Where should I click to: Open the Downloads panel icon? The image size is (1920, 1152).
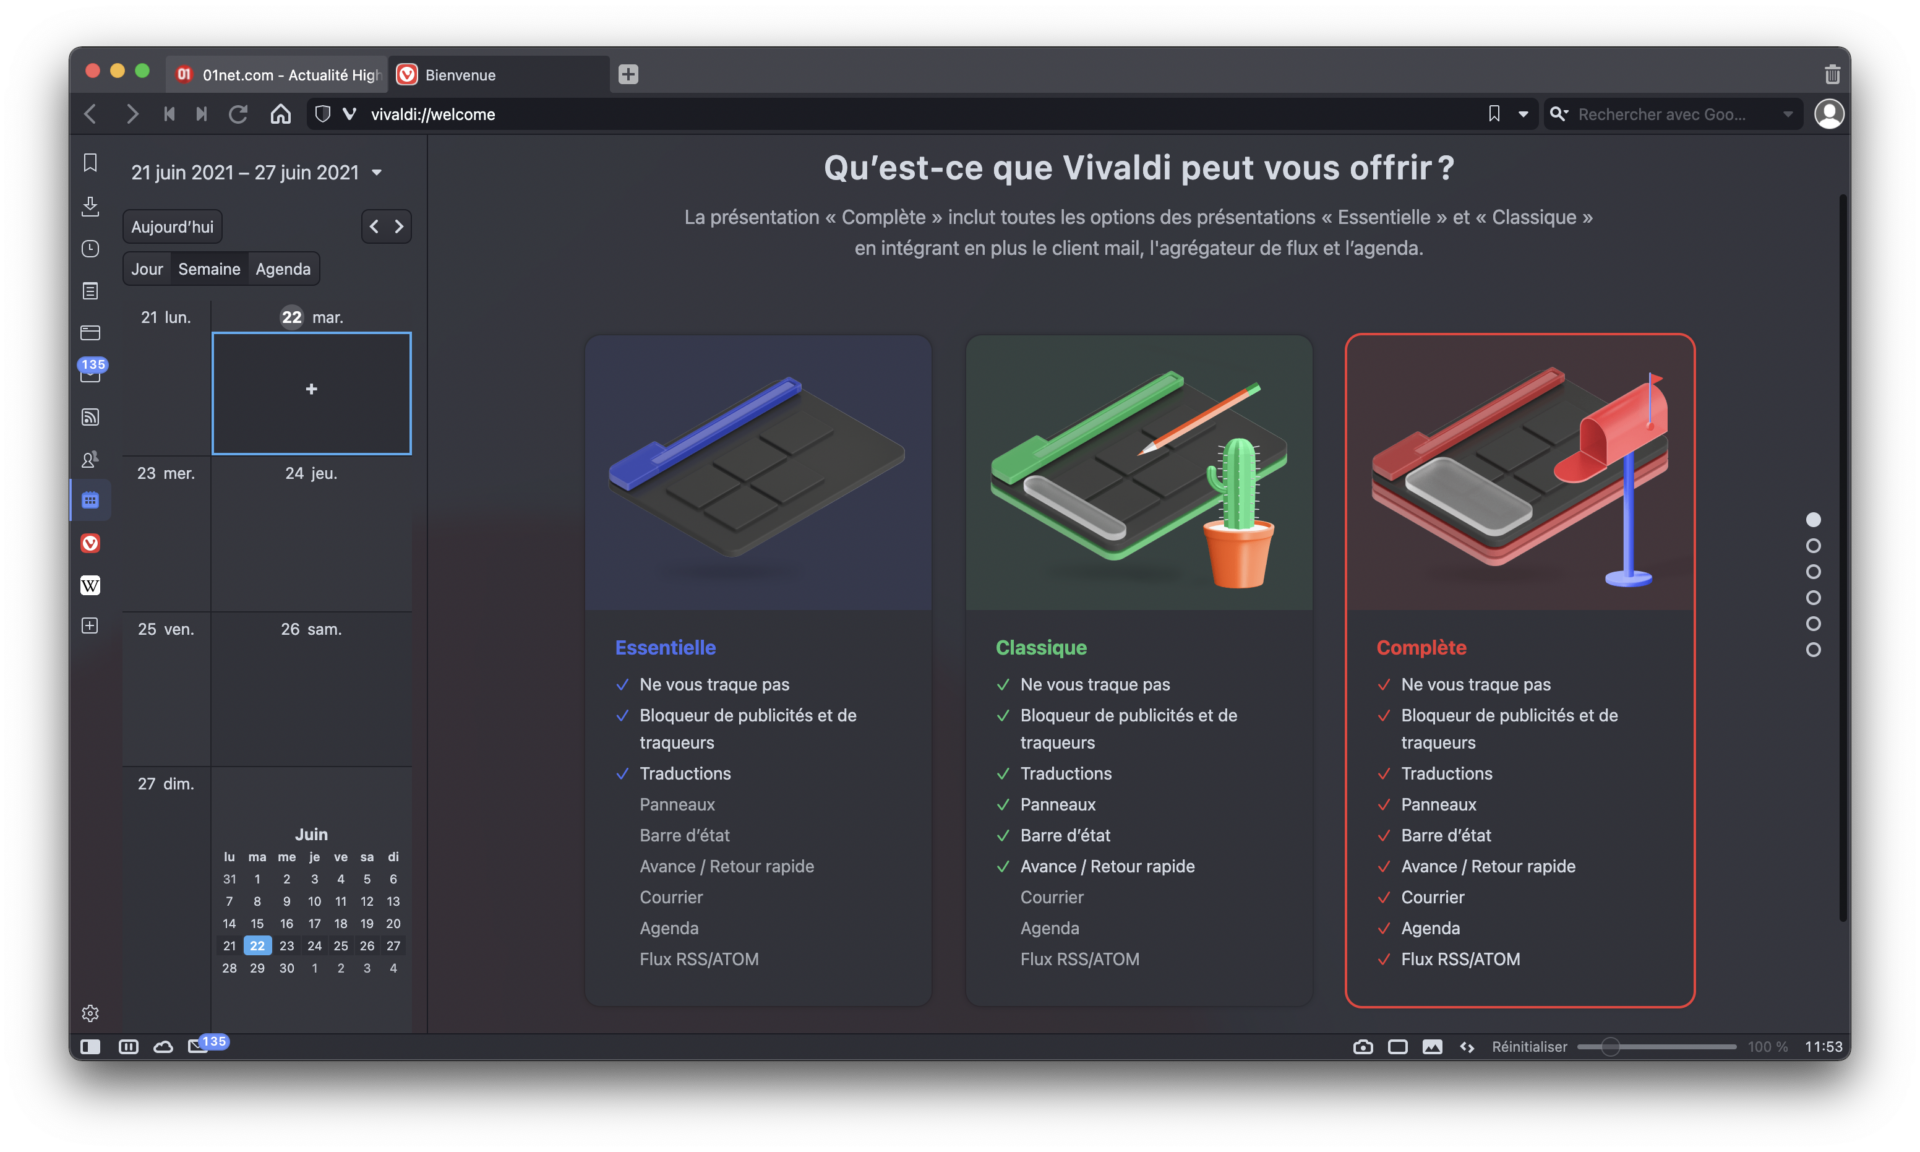point(90,205)
